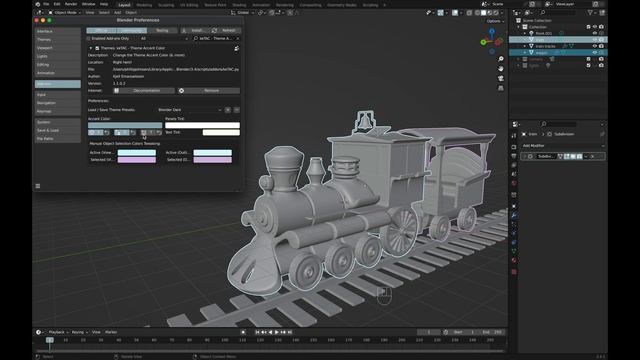Click the Testing add-ons filter button

162,31
